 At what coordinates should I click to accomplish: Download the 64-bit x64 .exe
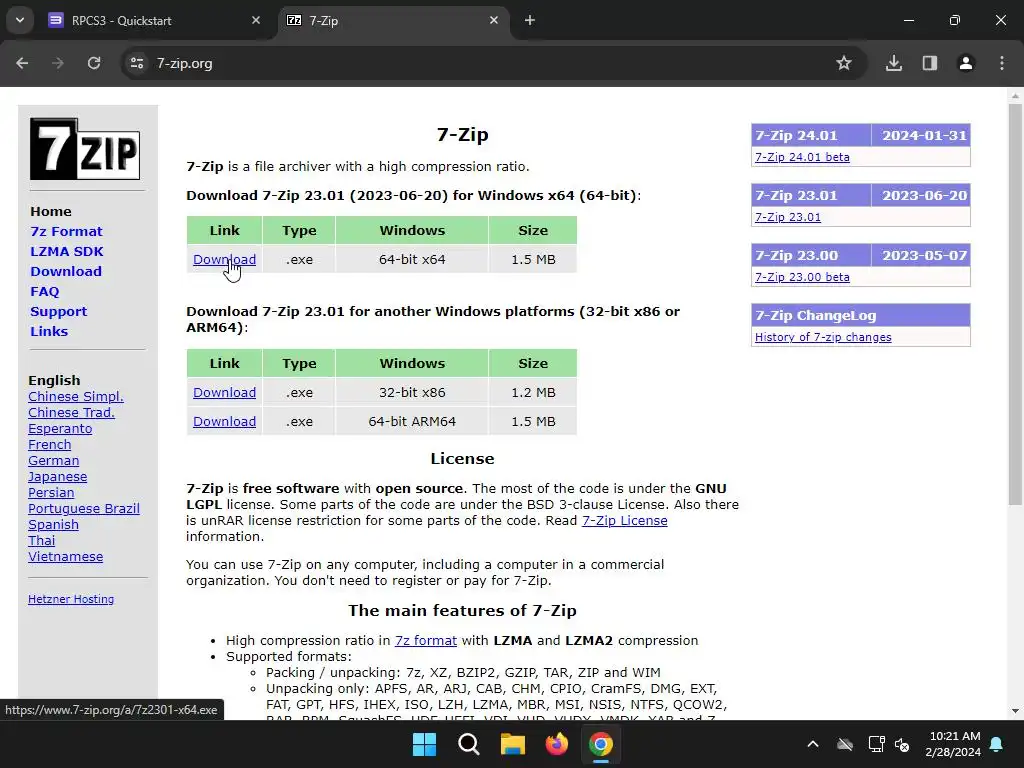pos(224,259)
